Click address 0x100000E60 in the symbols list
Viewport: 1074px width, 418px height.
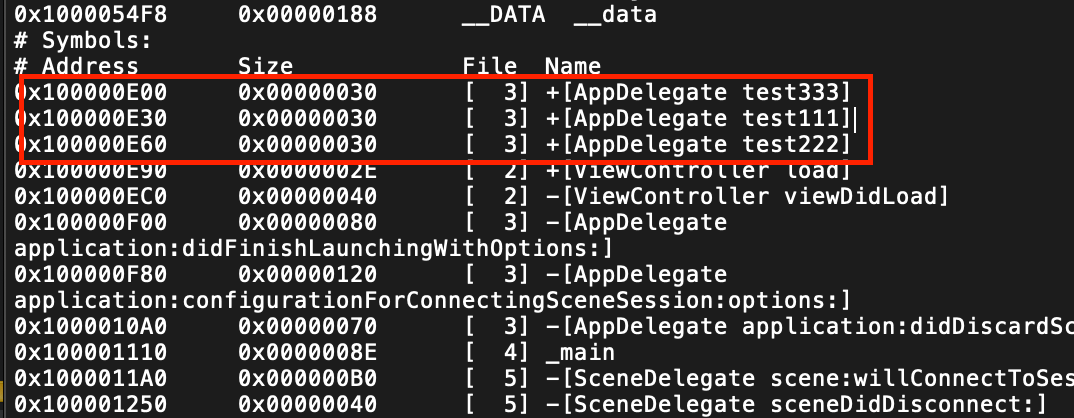(x=91, y=145)
